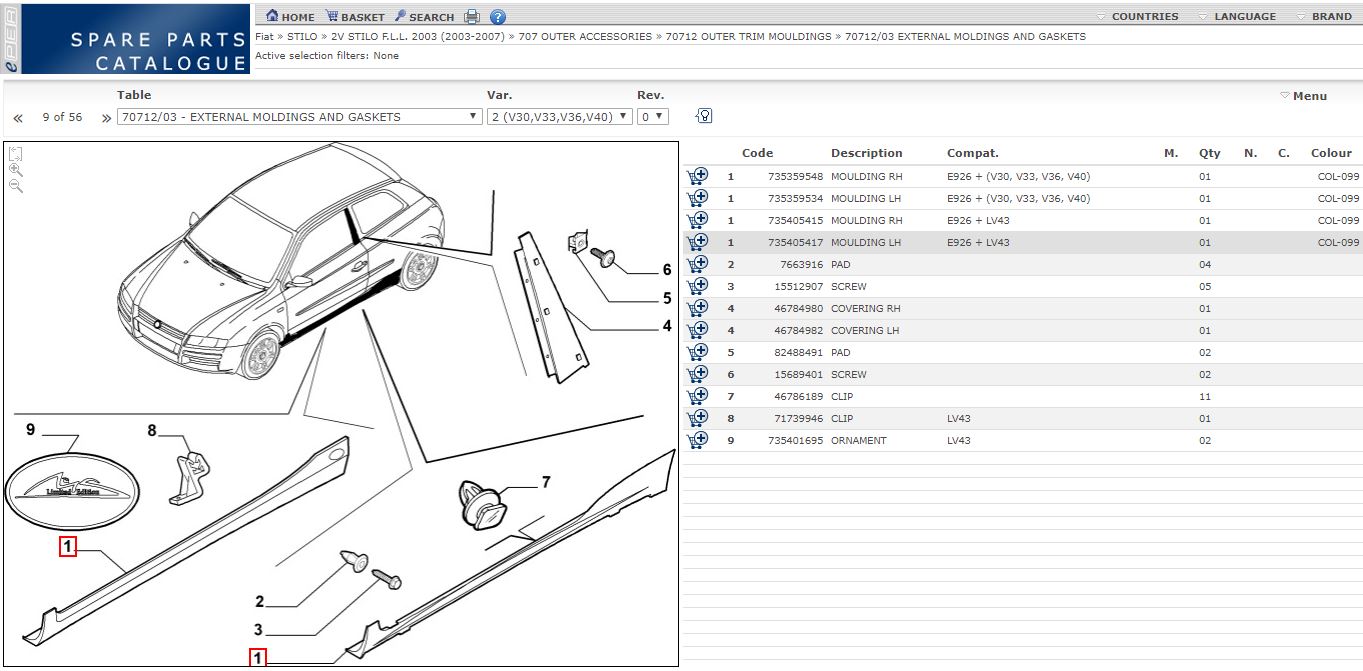Image resolution: width=1363 pixels, height=671 pixels.
Task: Go to previous table with double left arrow
Action: pyautogui.click(x=18, y=118)
